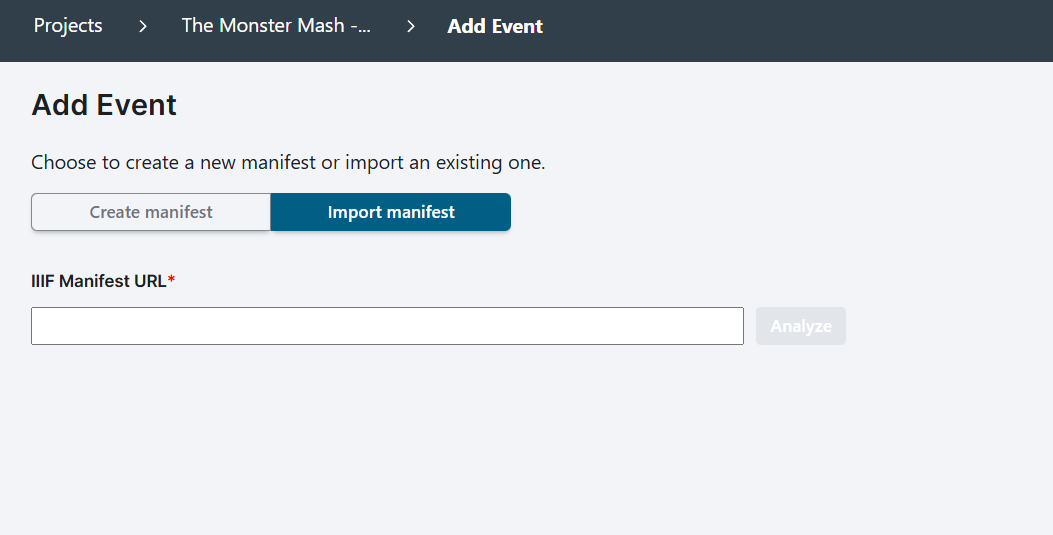Image resolution: width=1053 pixels, height=535 pixels.
Task: Switch to Create manifest mode
Action: point(151,212)
